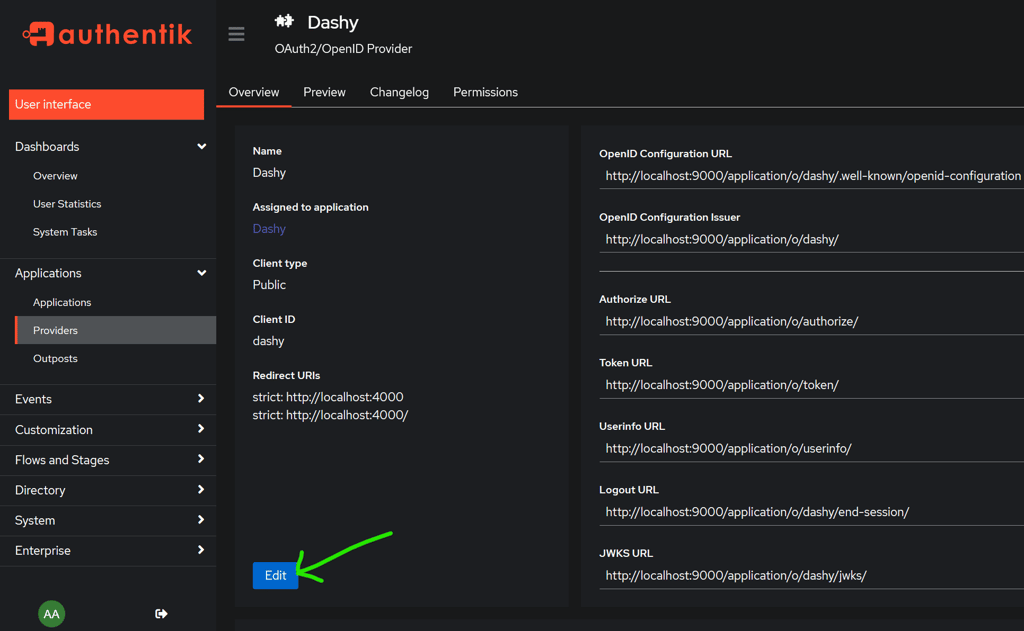Open System Tasks in sidebar
Image resolution: width=1024 pixels, height=631 pixels.
pos(65,232)
